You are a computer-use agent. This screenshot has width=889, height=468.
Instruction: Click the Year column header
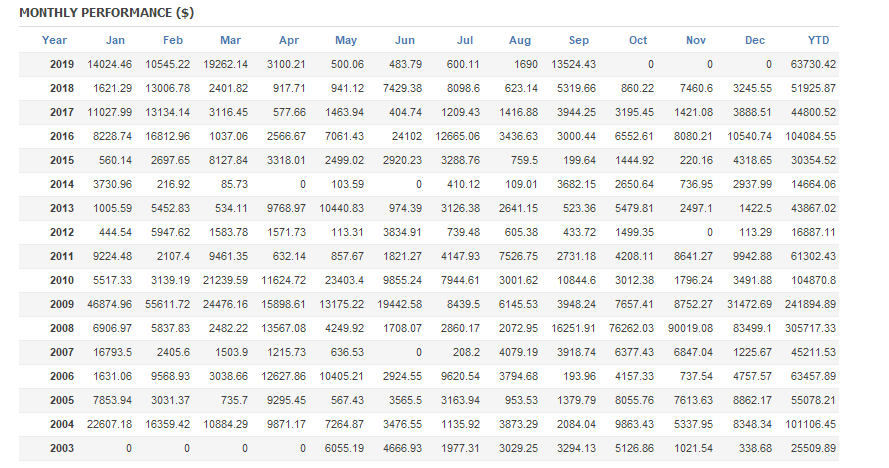[55, 40]
